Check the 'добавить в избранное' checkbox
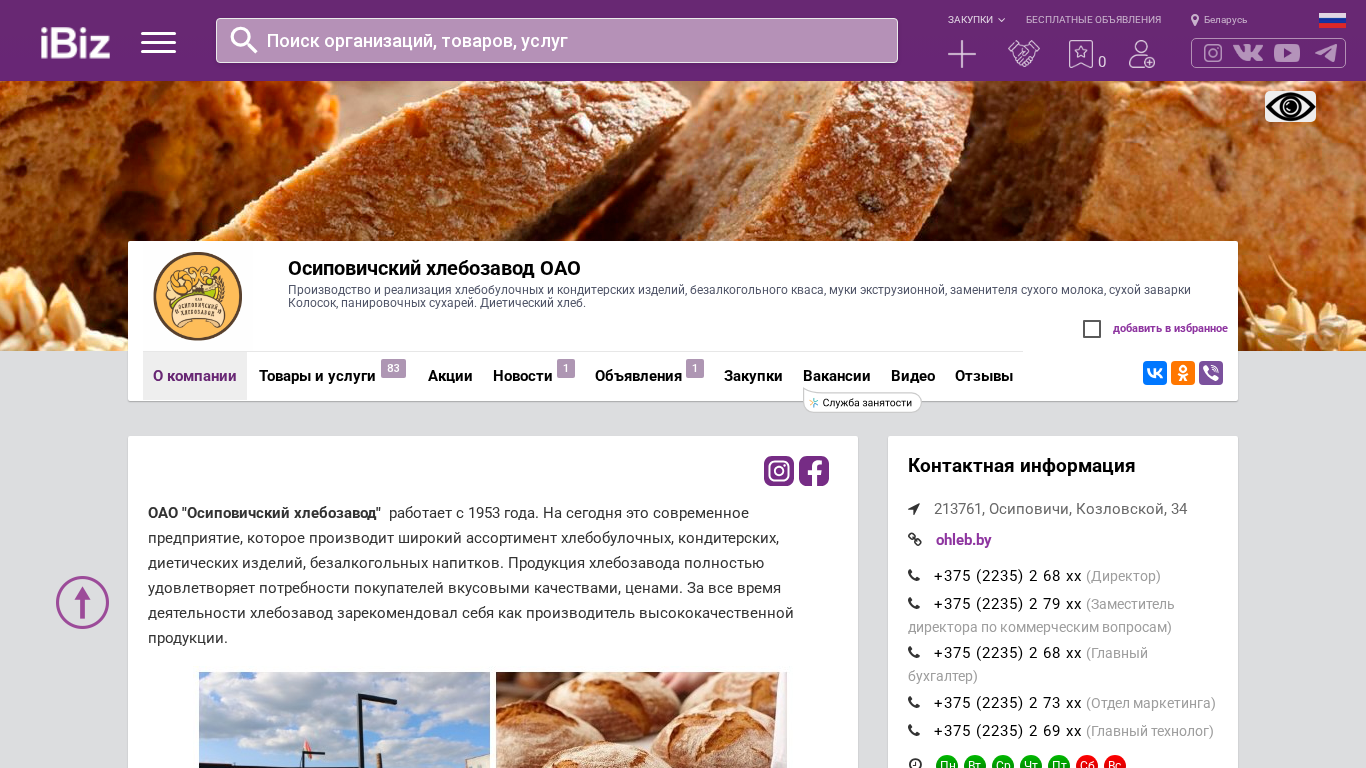This screenshot has height=768, width=1366. (1092, 329)
